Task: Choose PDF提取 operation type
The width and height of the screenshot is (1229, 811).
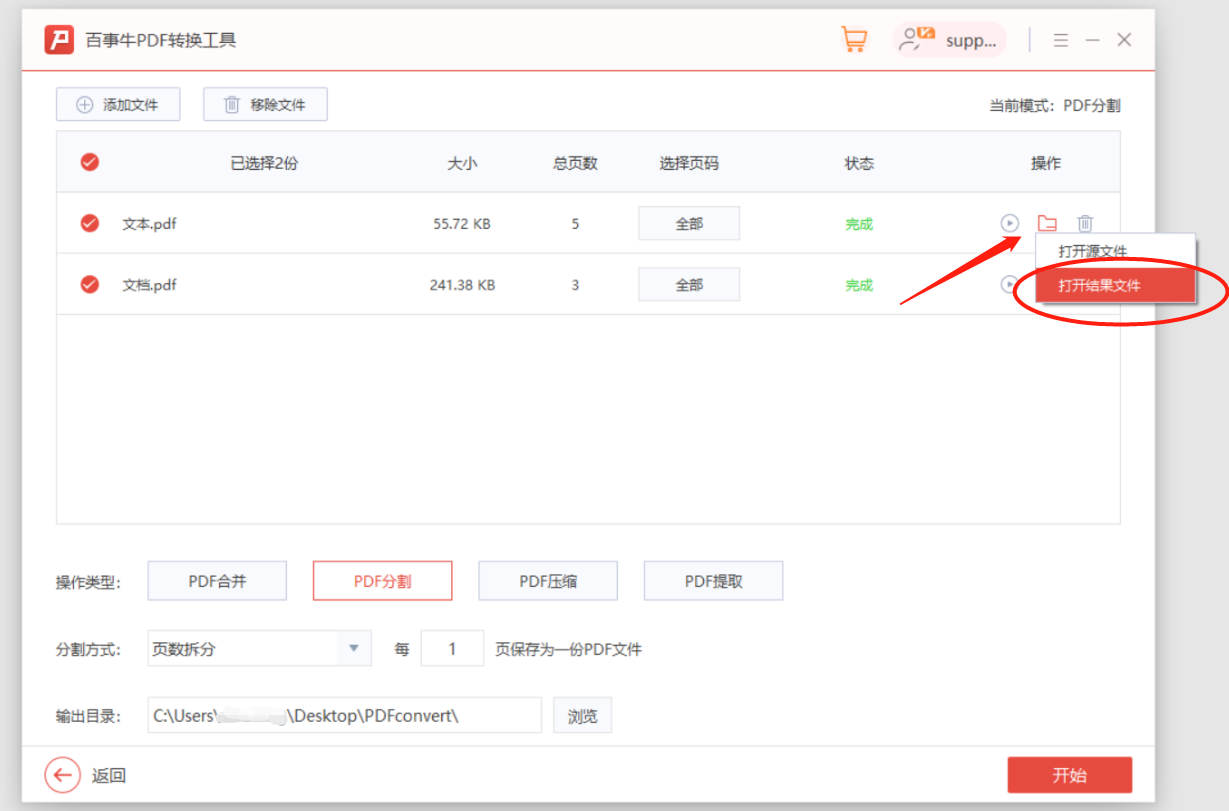Action: pos(713,581)
